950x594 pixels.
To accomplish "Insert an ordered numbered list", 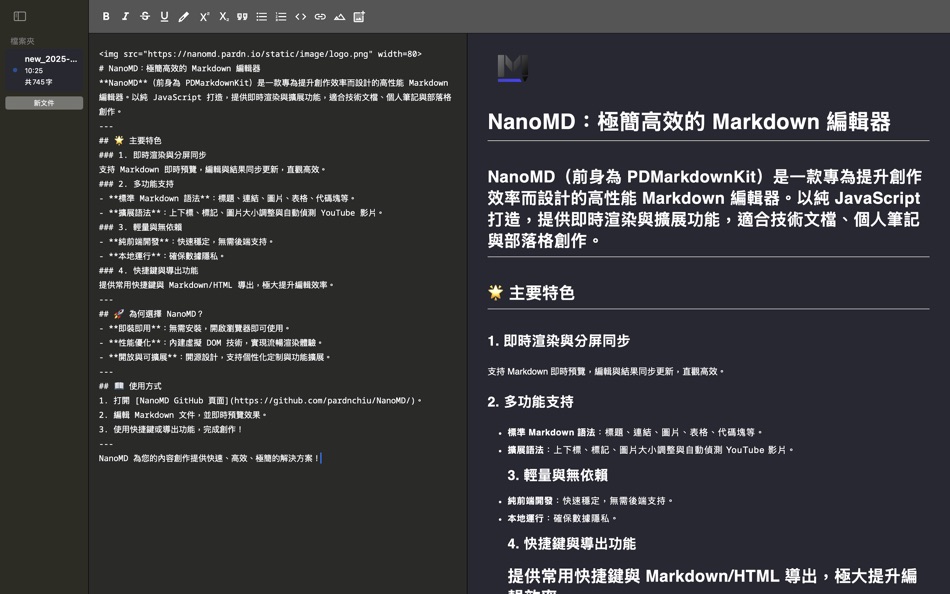I will [281, 16].
